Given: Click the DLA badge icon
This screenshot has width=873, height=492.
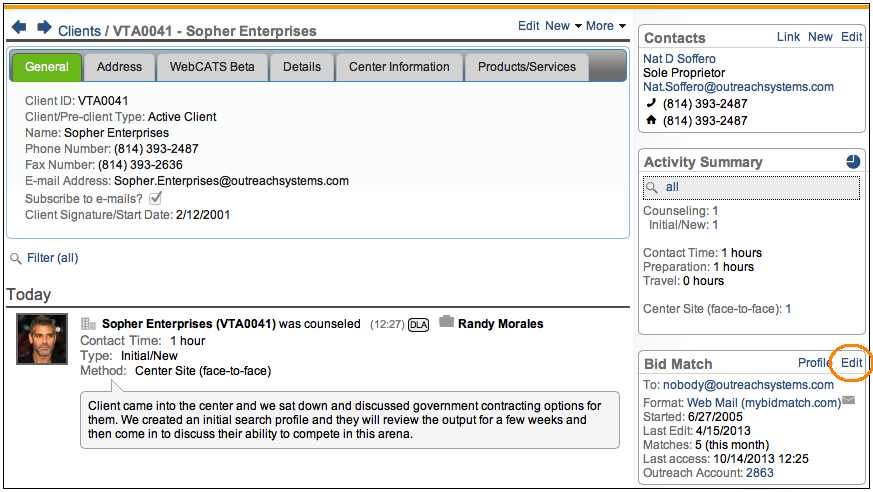Looking at the screenshot, I should point(419,324).
